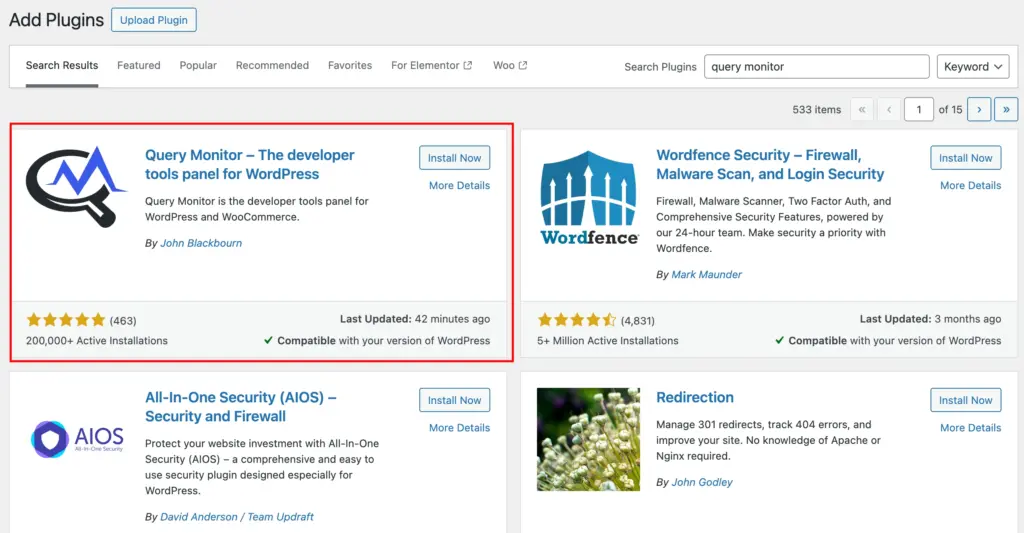1024x533 pixels.
Task: Click 200,000+ Active Installations text
Action: pyautogui.click(x=97, y=340)
